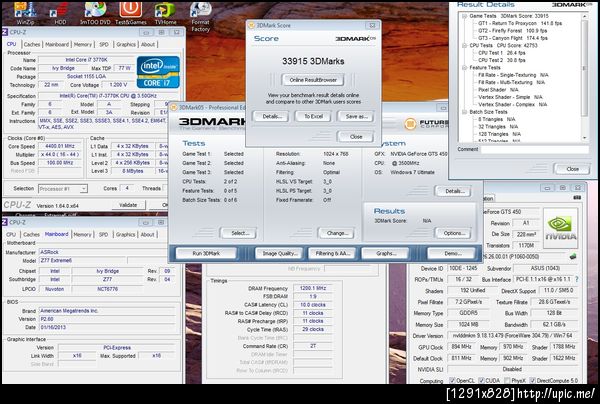Open the HDD desktop shortcut
This screenshot has width=600, height=404.
(x=60, y=11)
